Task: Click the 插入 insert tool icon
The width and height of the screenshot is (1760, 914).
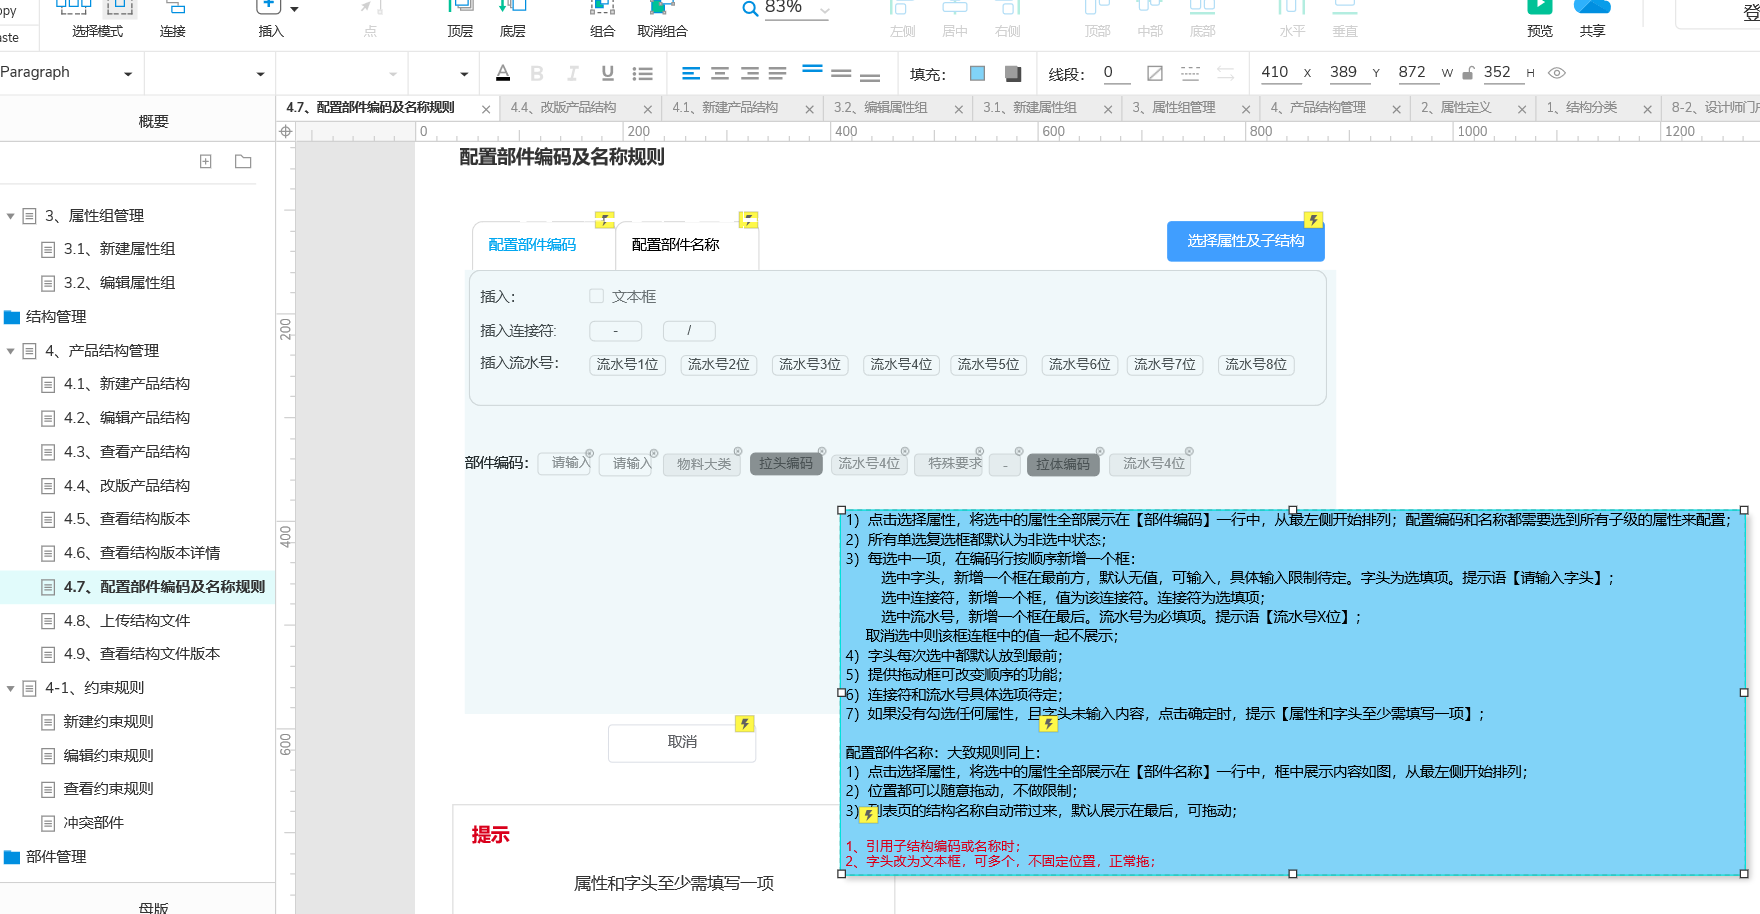Action: click(x=268, y=8)
